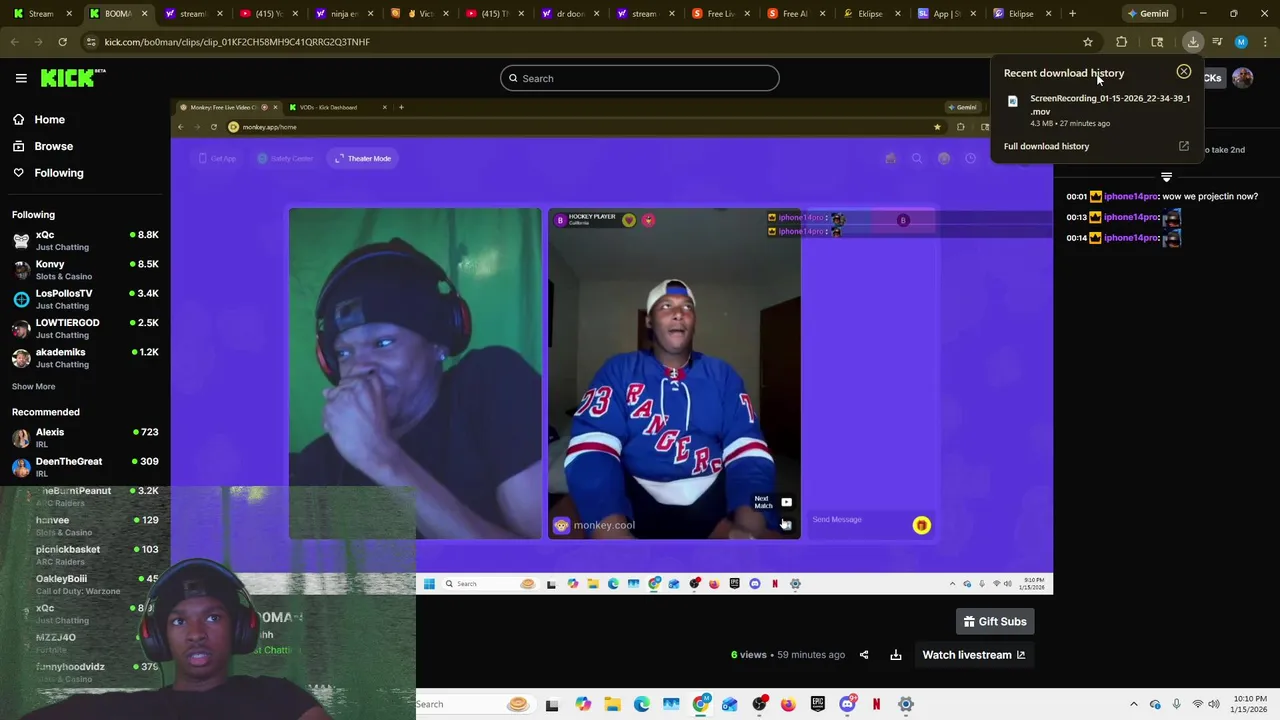Screen dimensions: 1280x720
Task: Open DeenTheGreat channel in Recommended
Action: pos(85,467)
